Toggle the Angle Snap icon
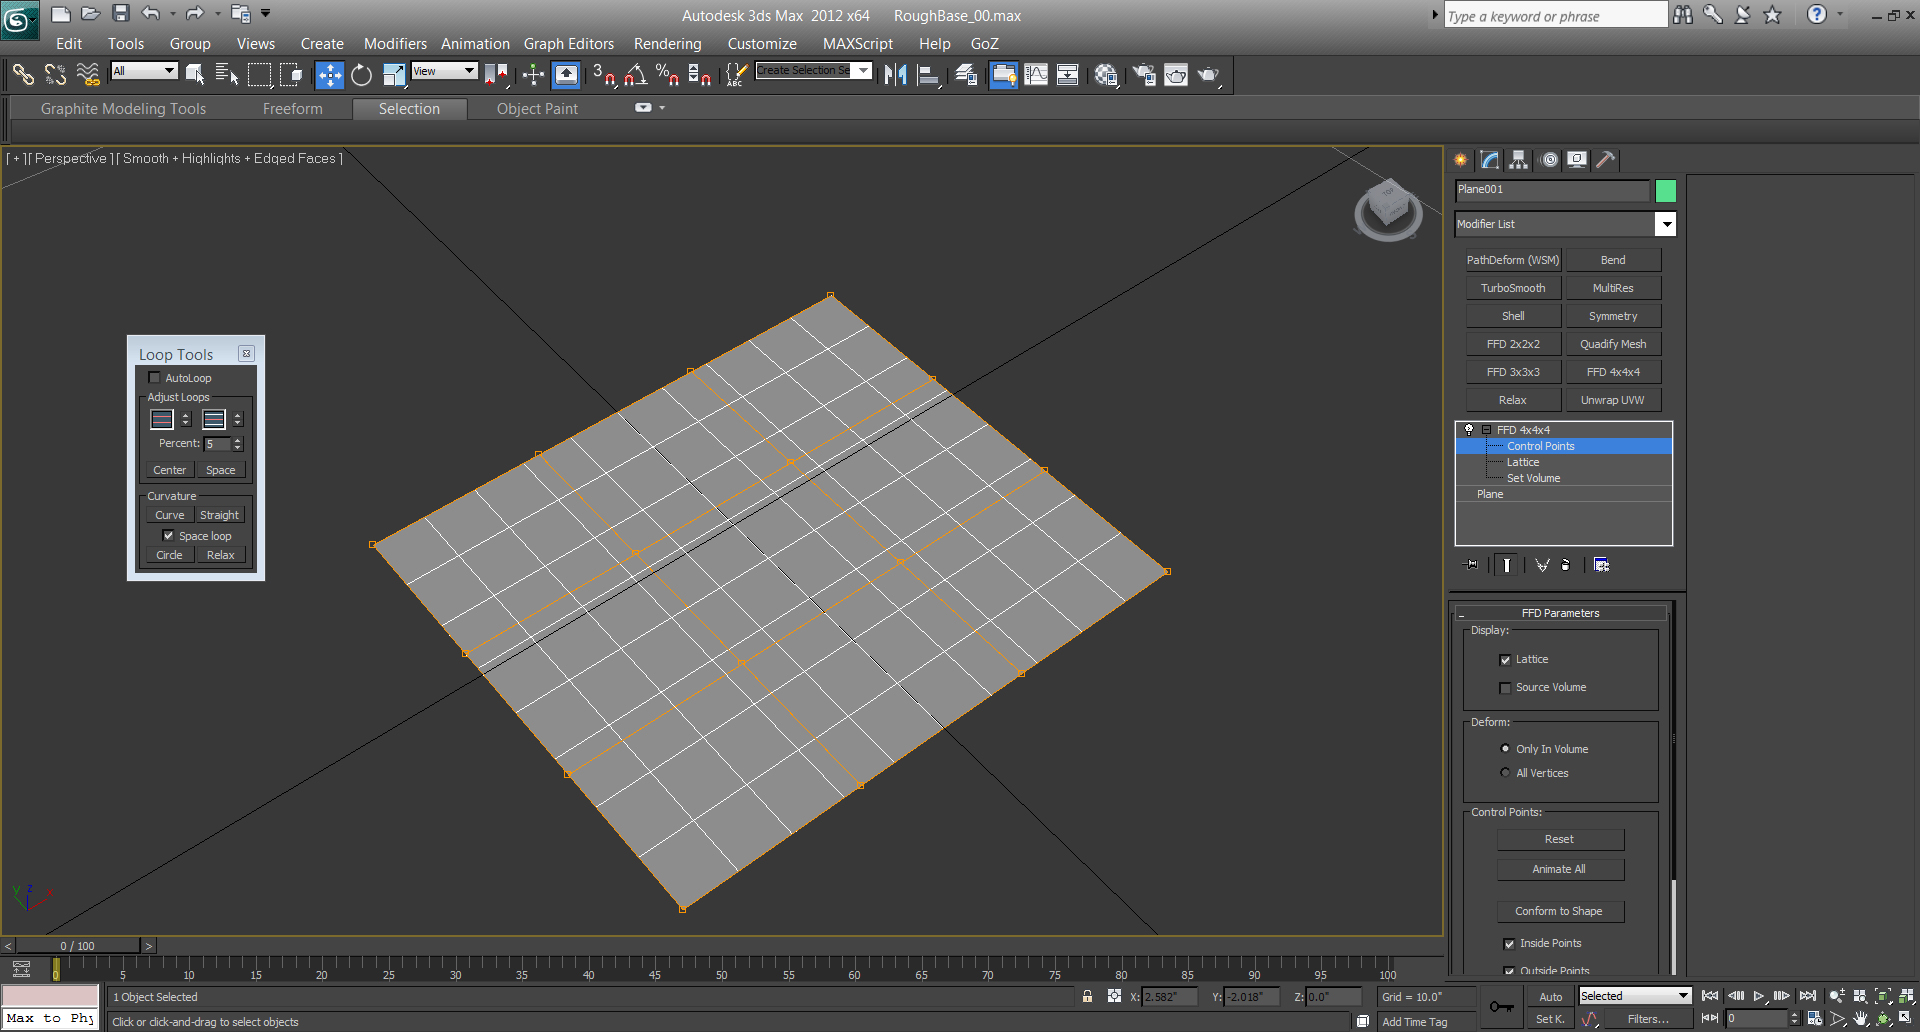 pos(635,74)
